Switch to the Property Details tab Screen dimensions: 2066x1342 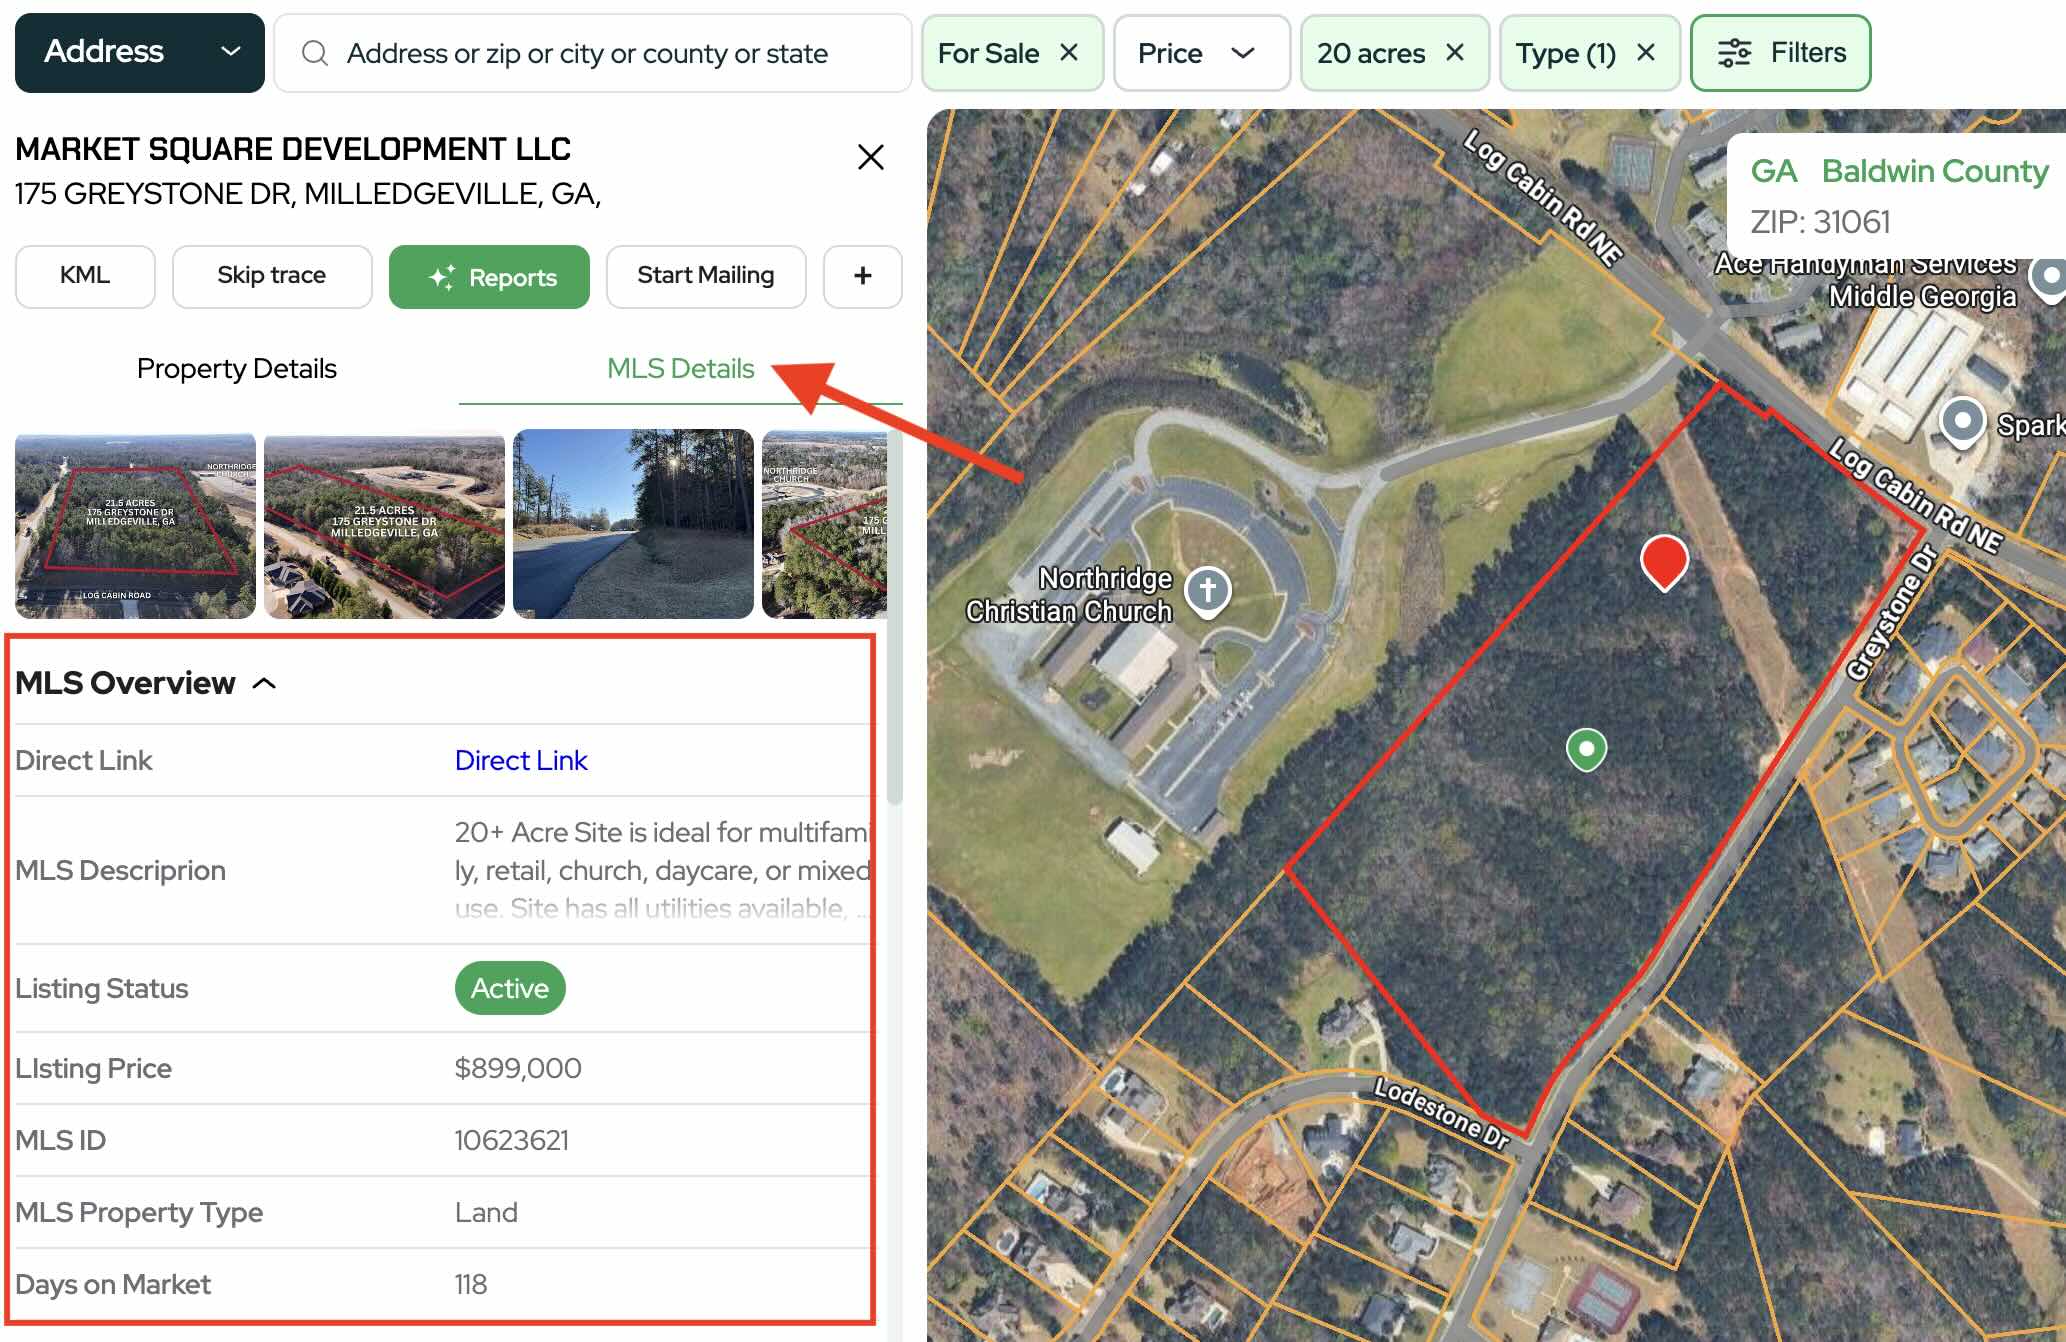(236, 369)
